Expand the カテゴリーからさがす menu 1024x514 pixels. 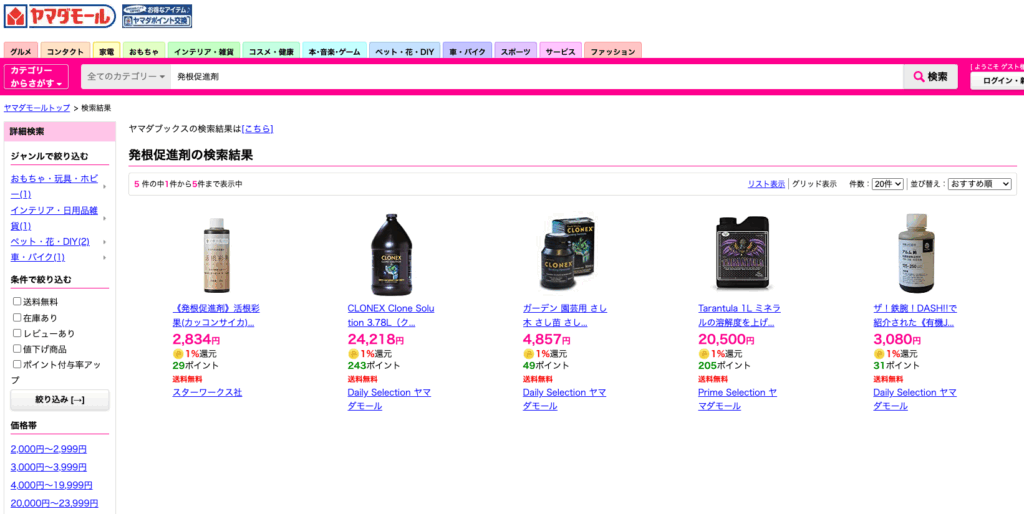(36, 76)
